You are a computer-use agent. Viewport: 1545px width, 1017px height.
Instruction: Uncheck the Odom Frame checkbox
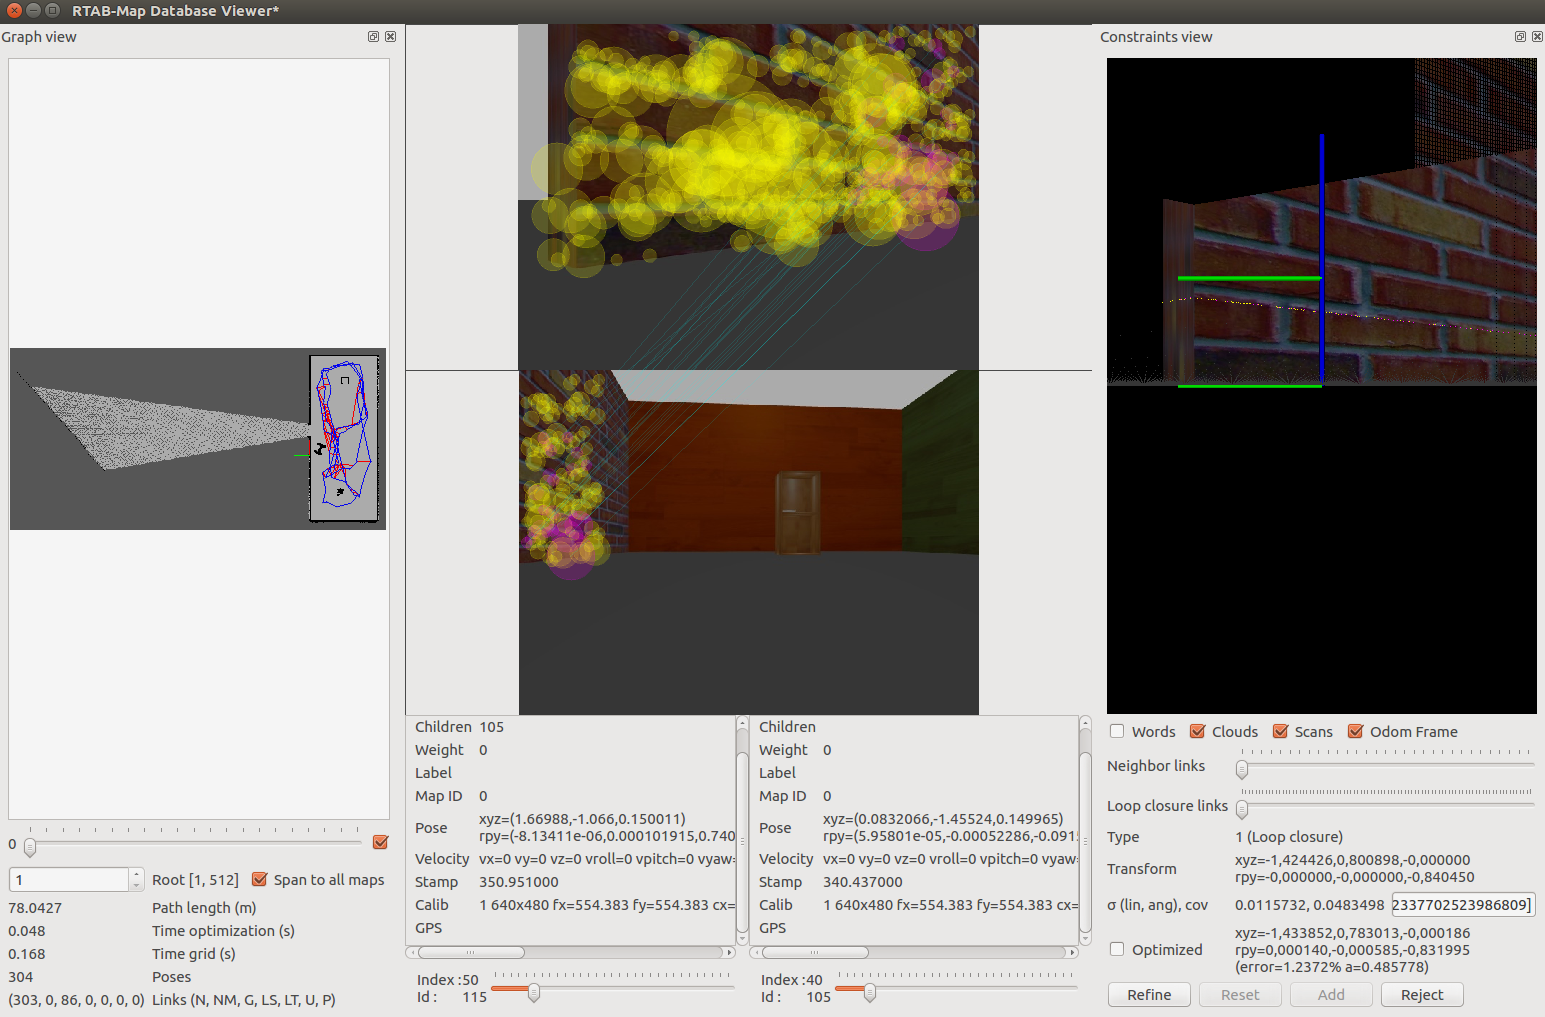(x=1355, y=731)
